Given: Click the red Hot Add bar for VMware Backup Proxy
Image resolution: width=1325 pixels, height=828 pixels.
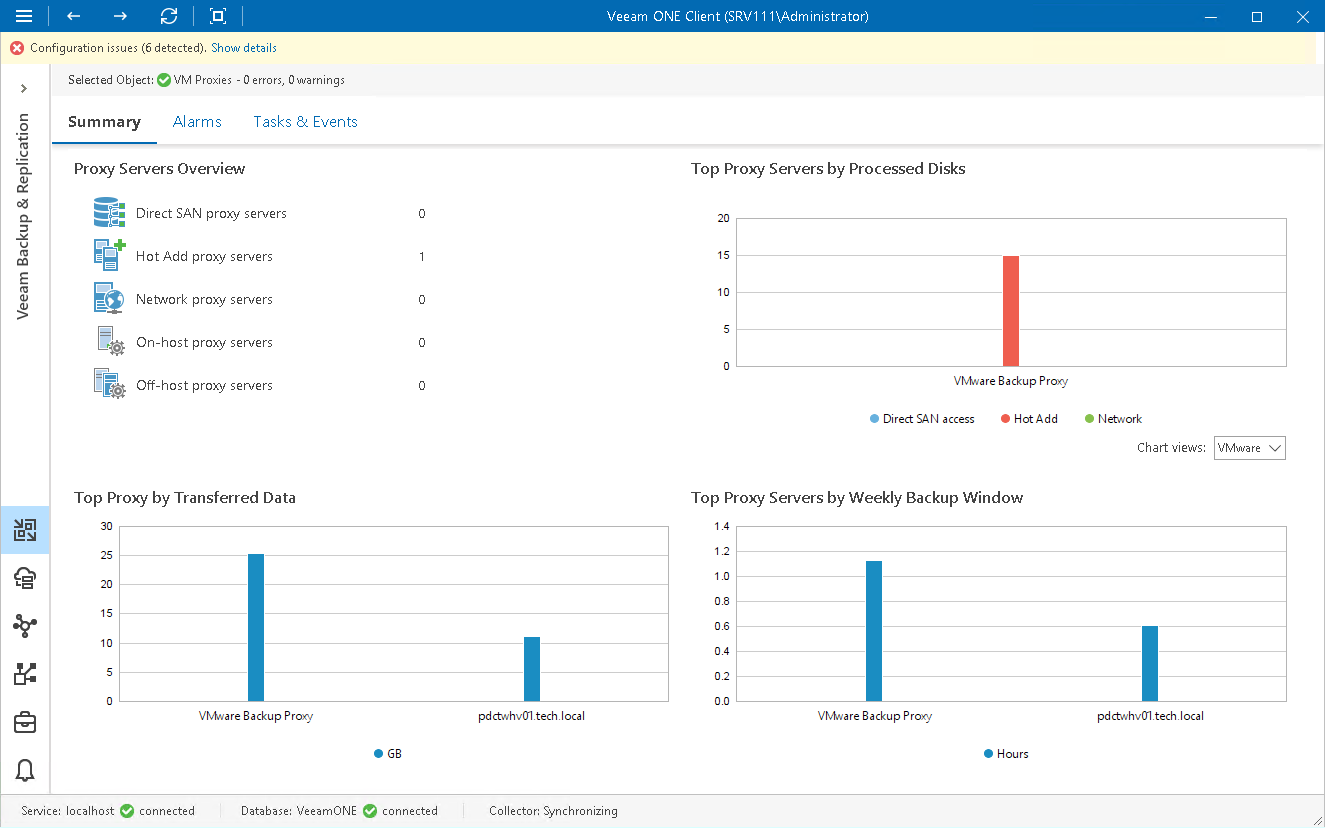Looking at the screenshot, I should click(x=1011, y=310).
